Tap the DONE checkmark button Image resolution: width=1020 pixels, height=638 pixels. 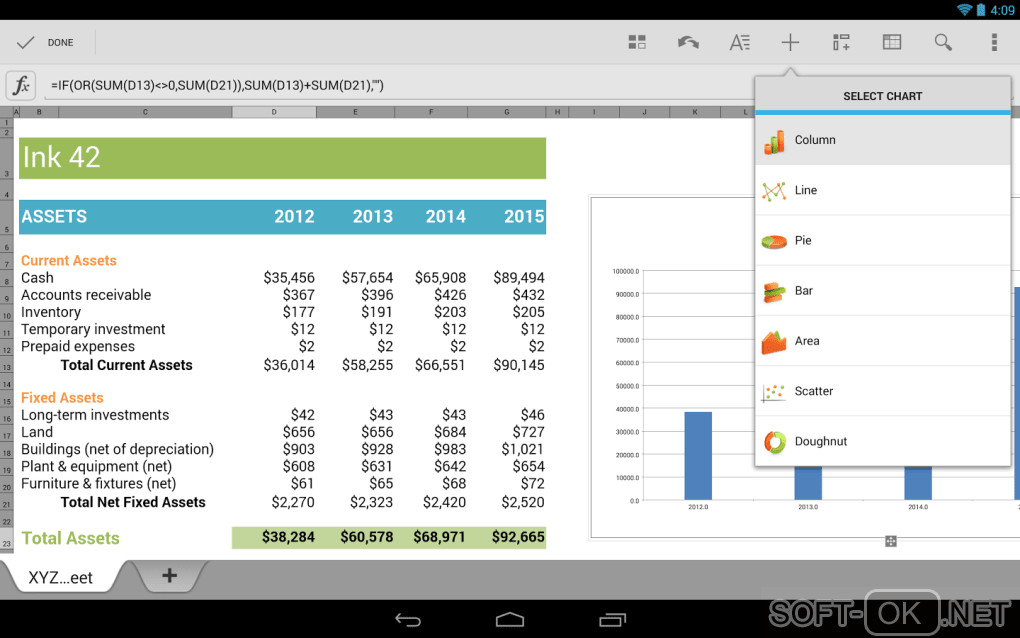pyautogui.click(x=46, y=43)
